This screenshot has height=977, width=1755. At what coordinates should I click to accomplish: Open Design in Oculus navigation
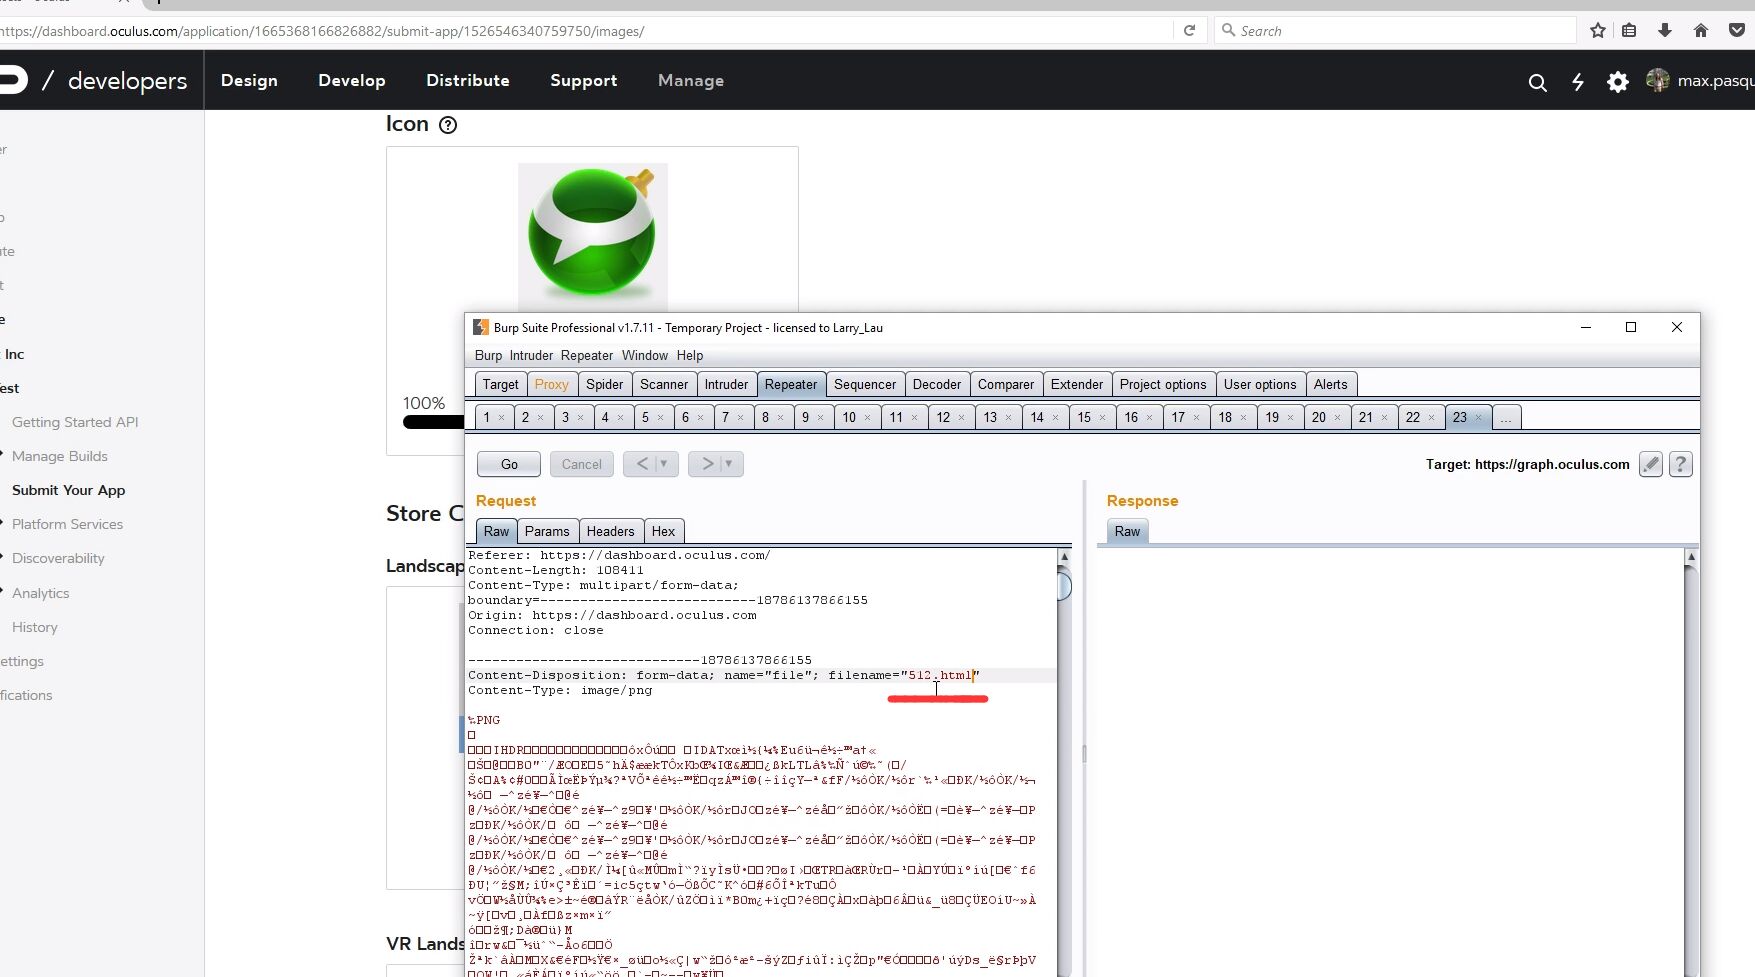(249, 81)
